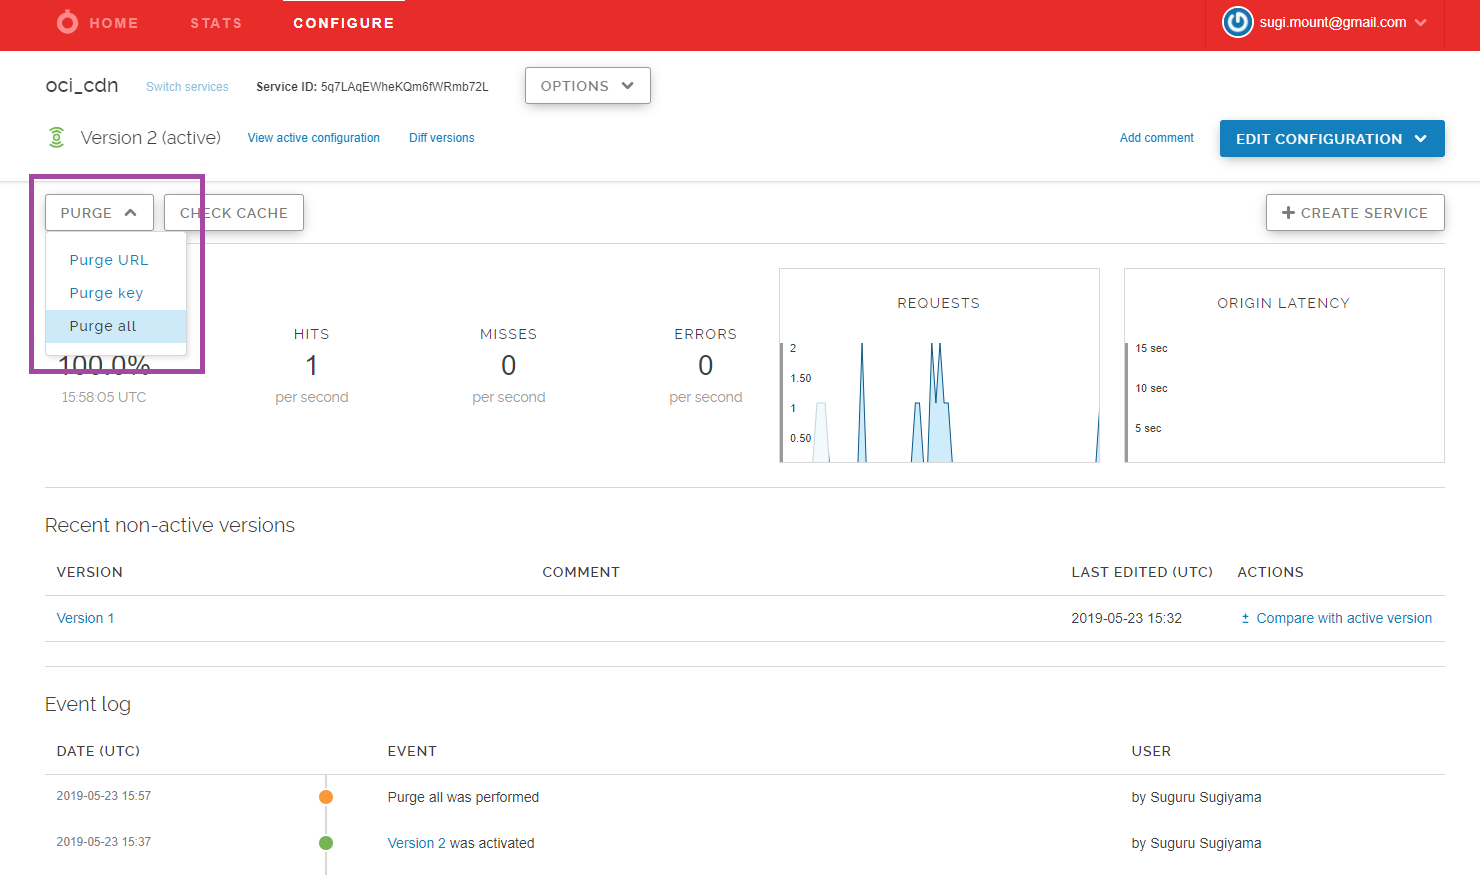
Task: Open the EDIT CONFIGURATION dropdown
Action: tap(1332, 139)
